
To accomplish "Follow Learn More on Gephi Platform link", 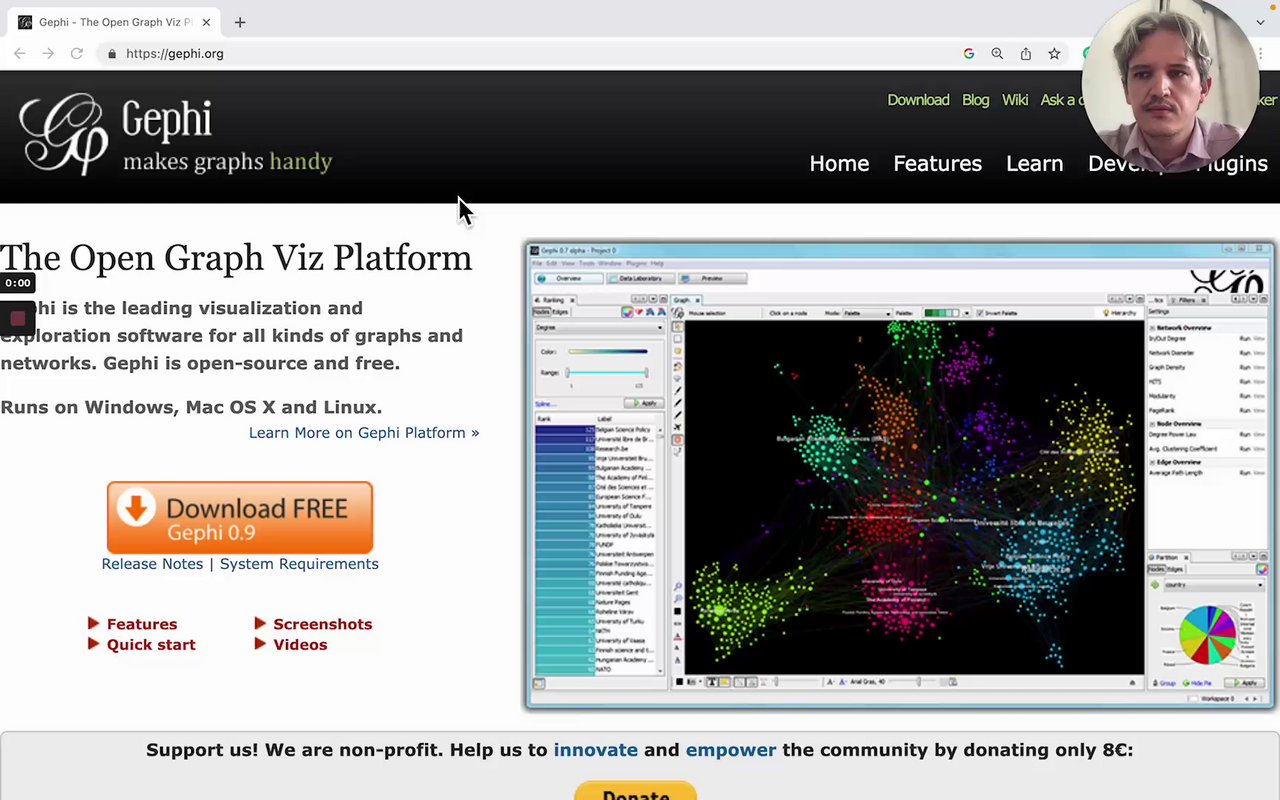I will coord(364,433).
